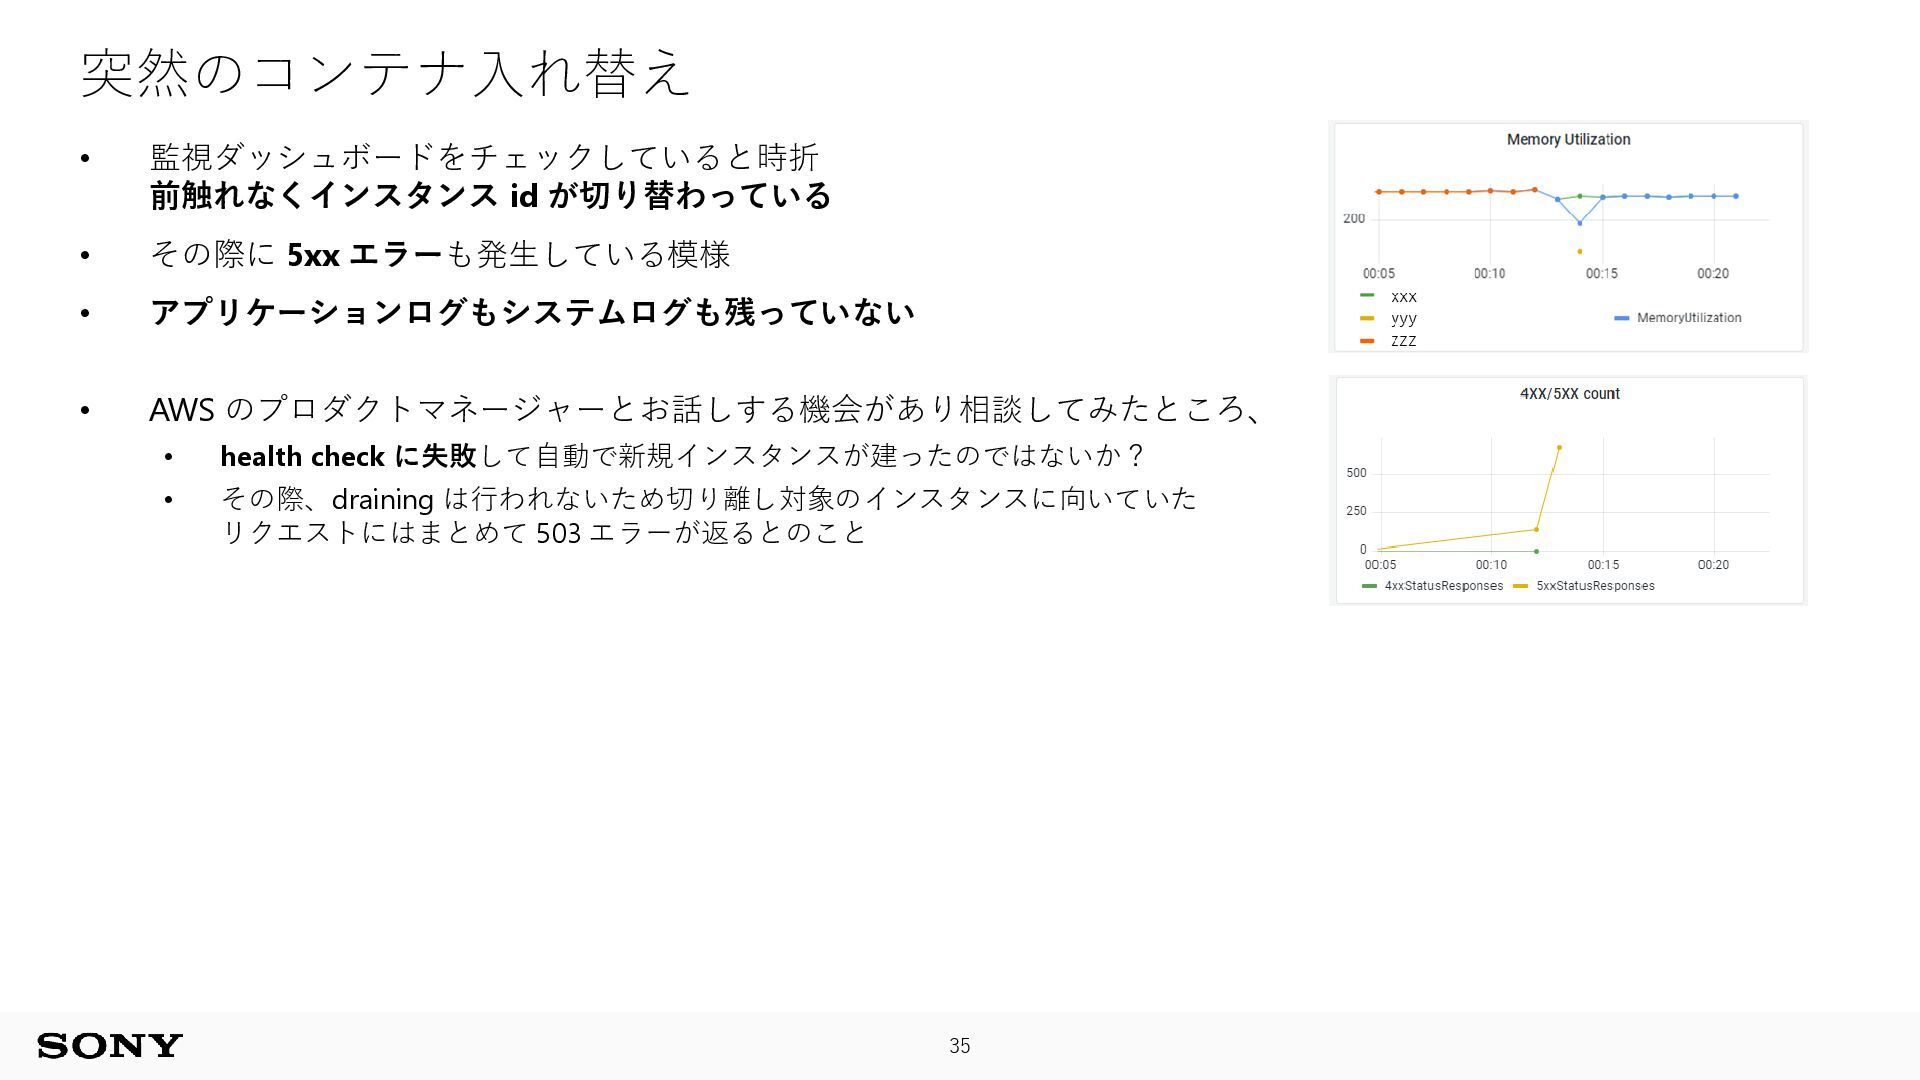This screenshot has width=1920, height=1080.
Task: Click the blue MemoryUtilization legend marker
Action: (1622, 318)
